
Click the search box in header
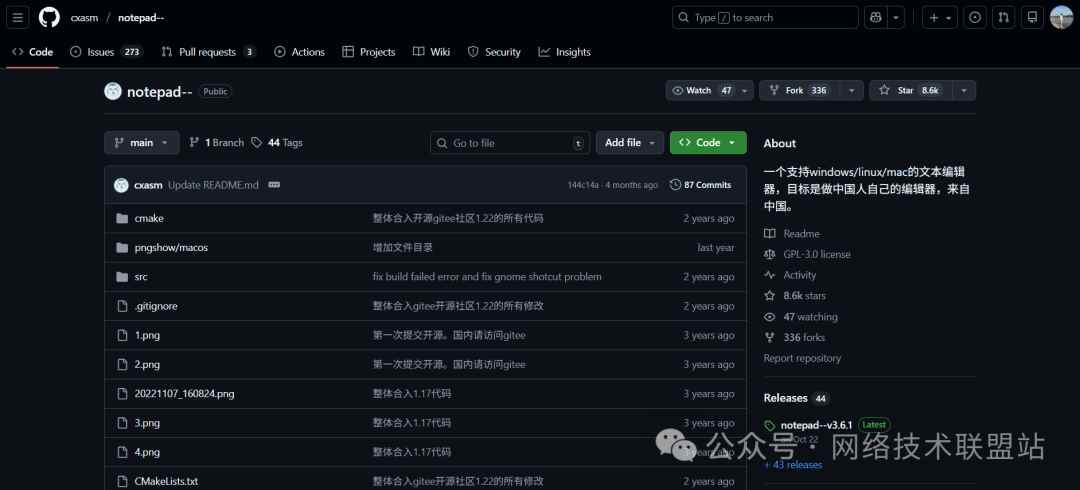point(765,18)
